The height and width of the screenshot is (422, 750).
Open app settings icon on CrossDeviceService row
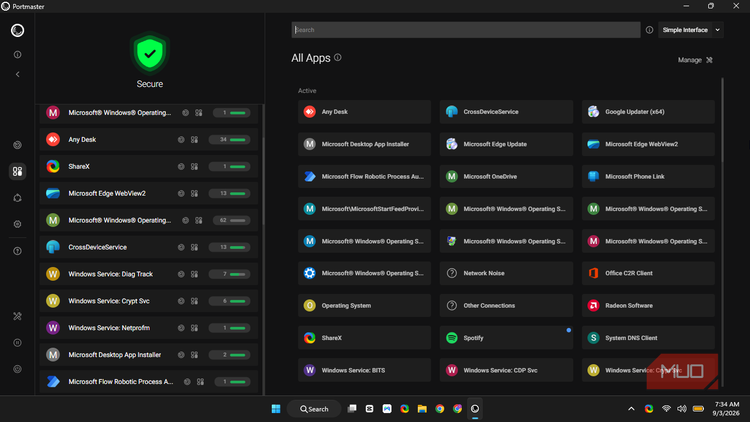point(195,247)
